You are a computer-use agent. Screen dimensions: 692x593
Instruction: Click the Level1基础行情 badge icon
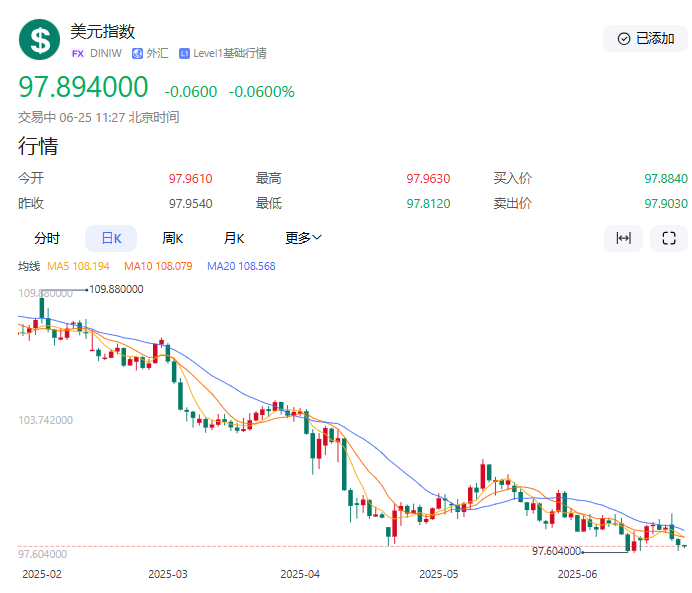(184, 53)
